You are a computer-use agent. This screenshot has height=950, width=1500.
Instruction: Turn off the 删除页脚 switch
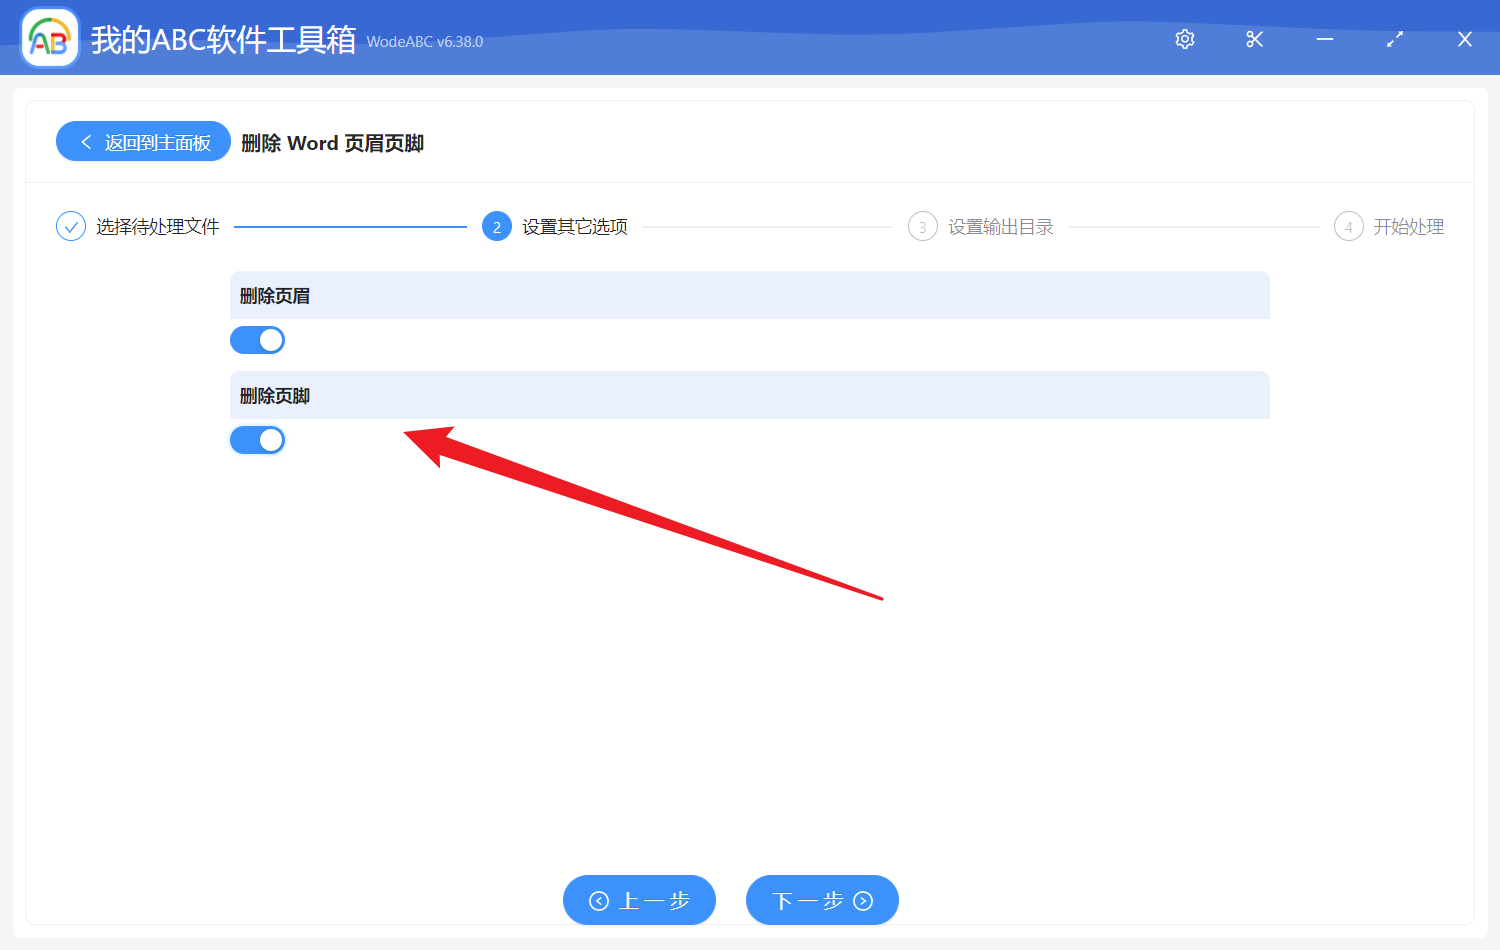[x=257, y=440]
